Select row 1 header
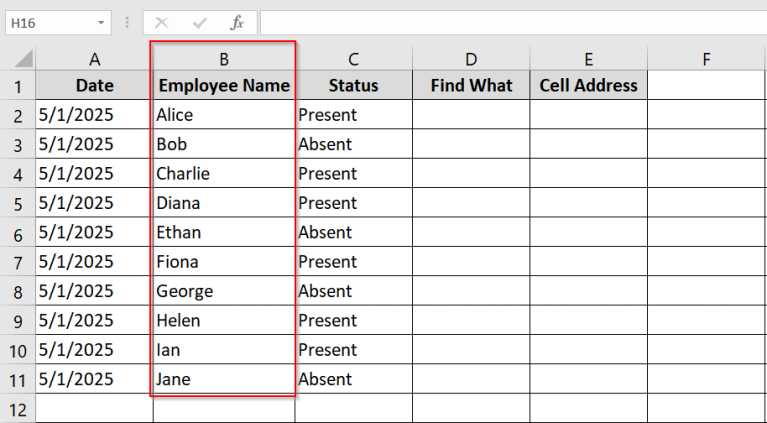767x423 pixels. (17, 86)
